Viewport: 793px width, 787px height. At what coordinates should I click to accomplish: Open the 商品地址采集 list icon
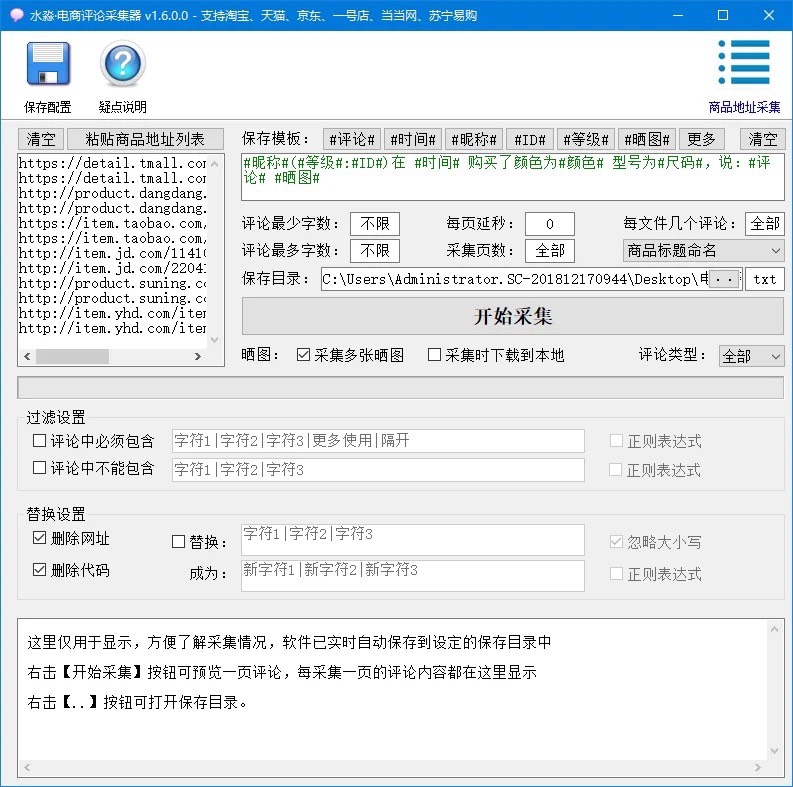click(744, 65)
